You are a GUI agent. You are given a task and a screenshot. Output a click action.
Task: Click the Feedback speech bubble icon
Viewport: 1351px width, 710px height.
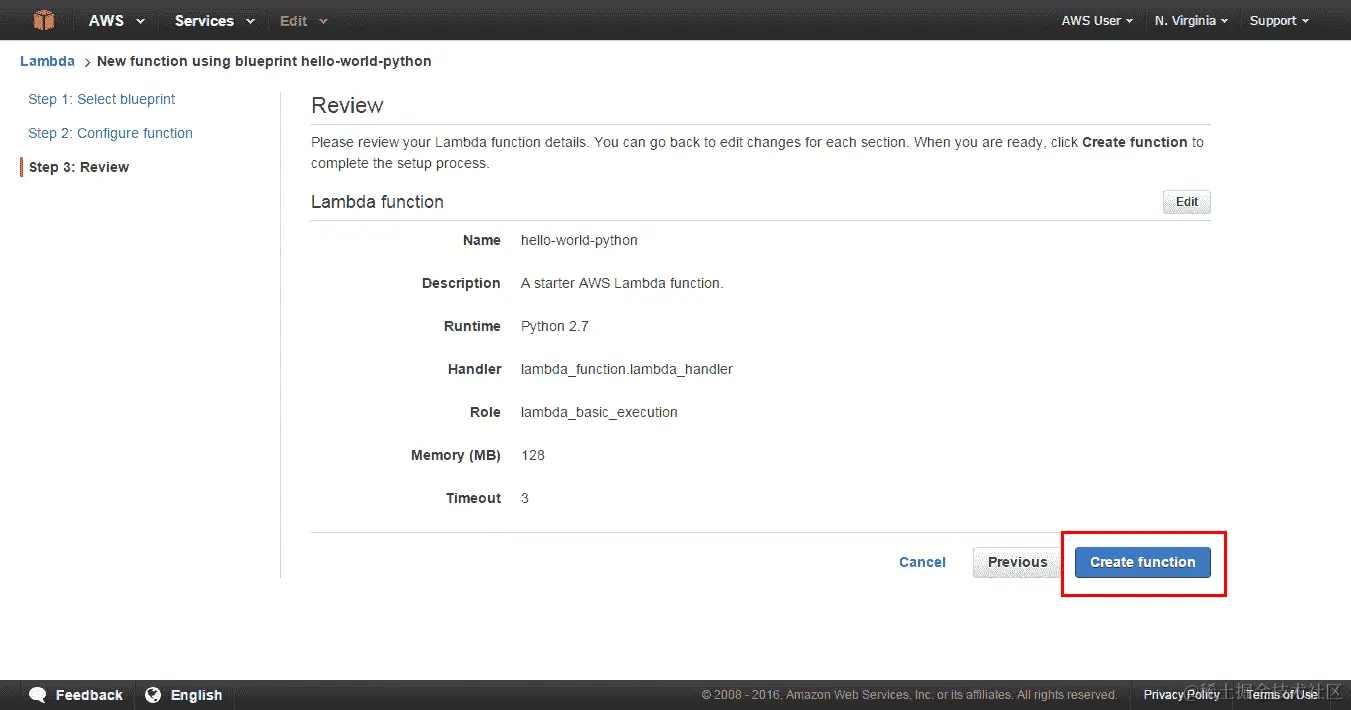(38, 695)
